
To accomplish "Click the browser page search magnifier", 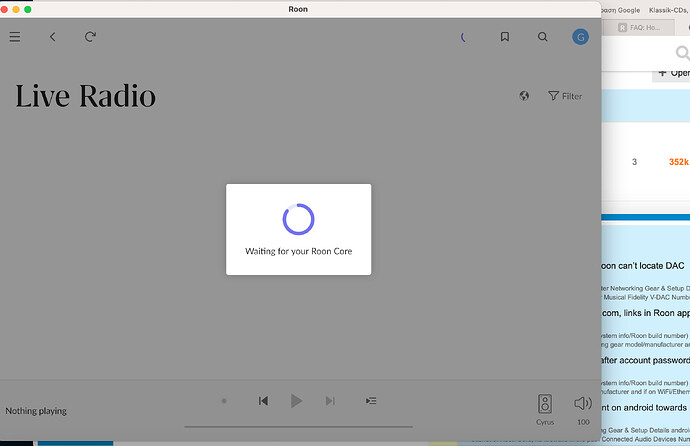I will (x=682, y=53).
